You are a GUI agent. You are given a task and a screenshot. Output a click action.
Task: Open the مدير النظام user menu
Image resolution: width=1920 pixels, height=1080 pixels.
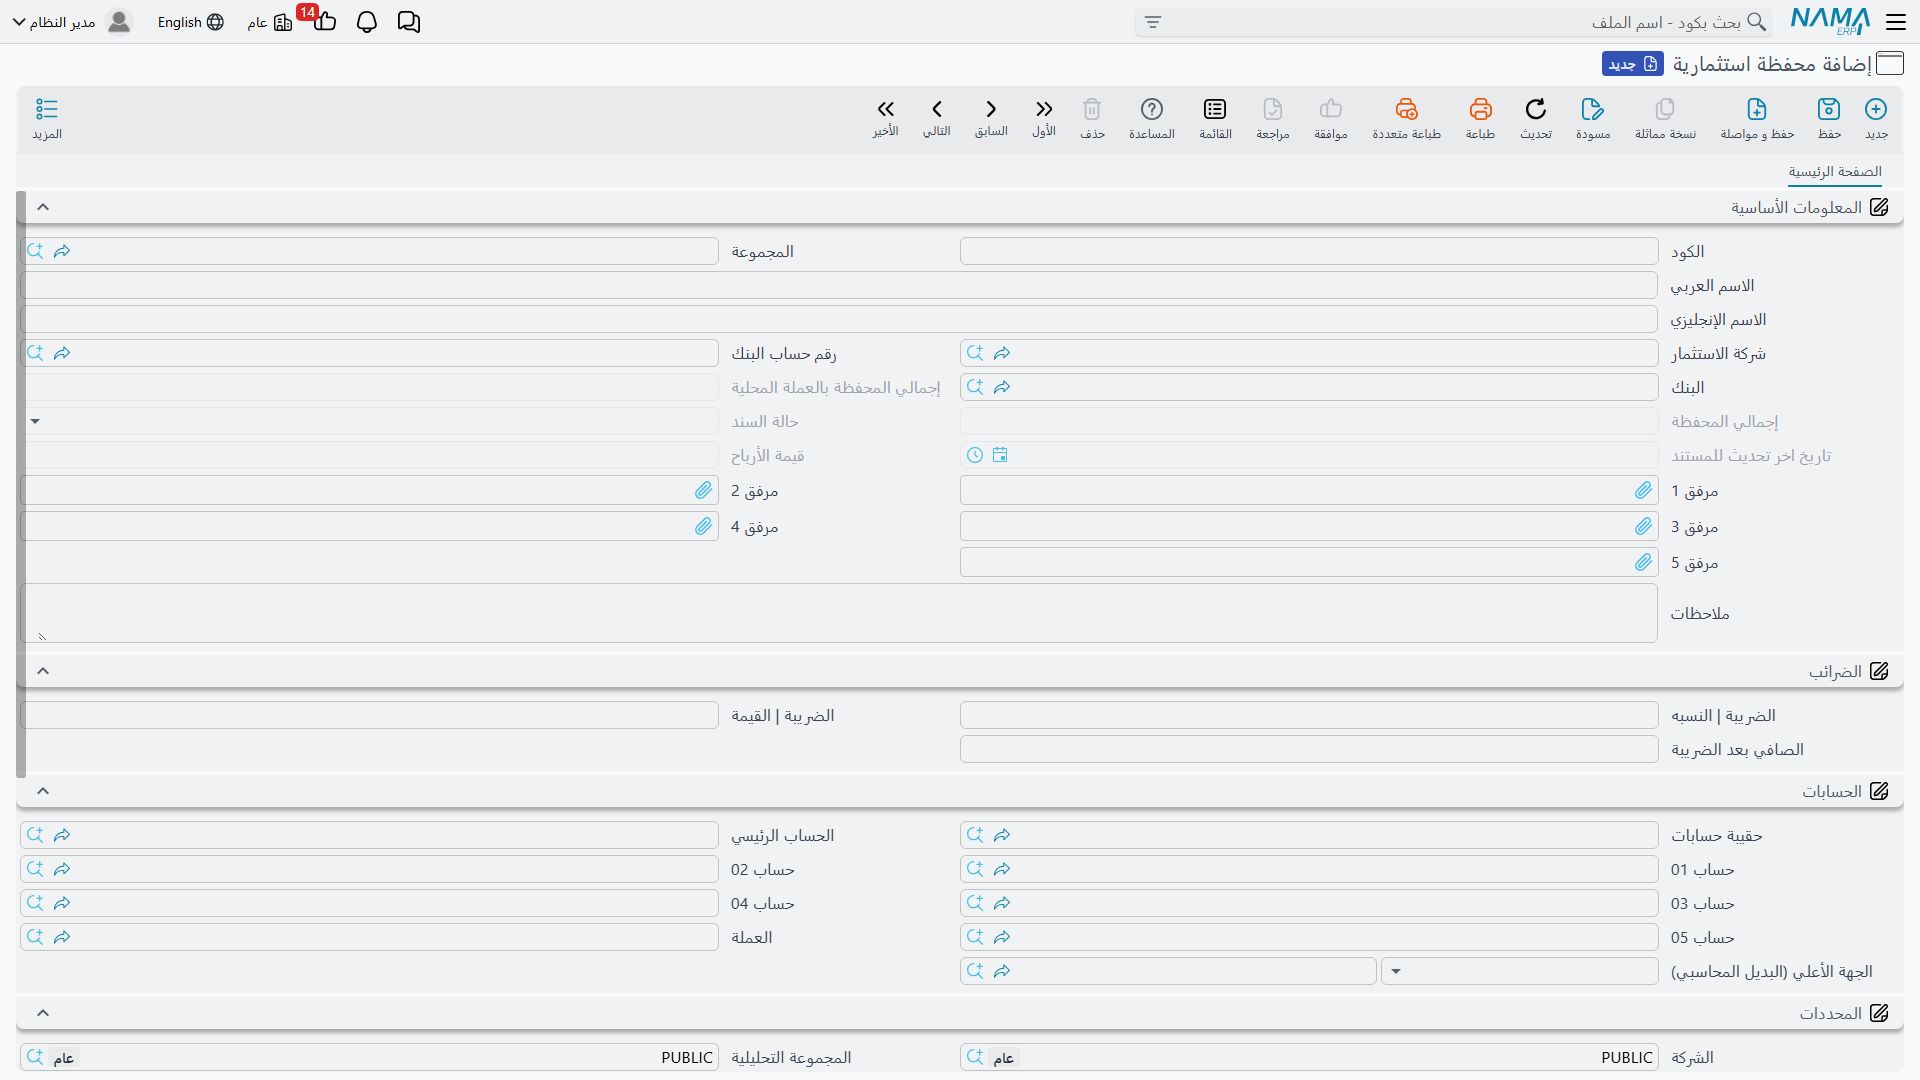(72, 22)
